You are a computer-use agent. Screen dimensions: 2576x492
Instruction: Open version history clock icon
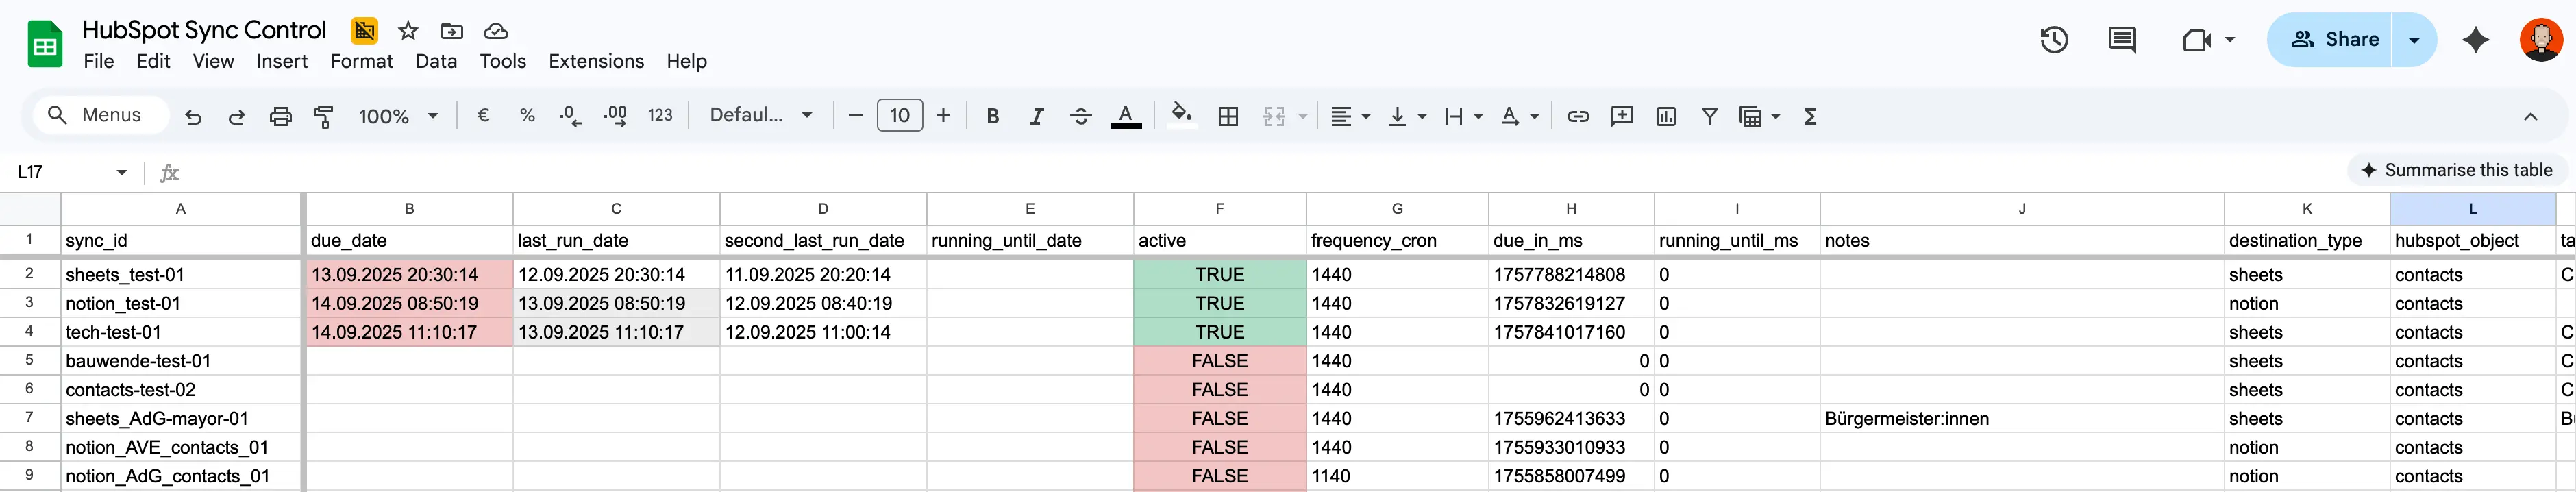pyautogui.click(x=2054, y=40)
